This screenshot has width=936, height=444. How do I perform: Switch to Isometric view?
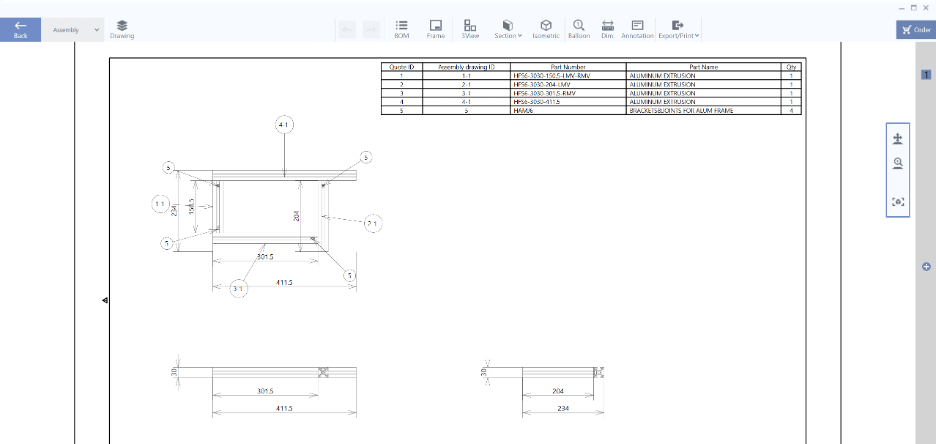point(546,29)
